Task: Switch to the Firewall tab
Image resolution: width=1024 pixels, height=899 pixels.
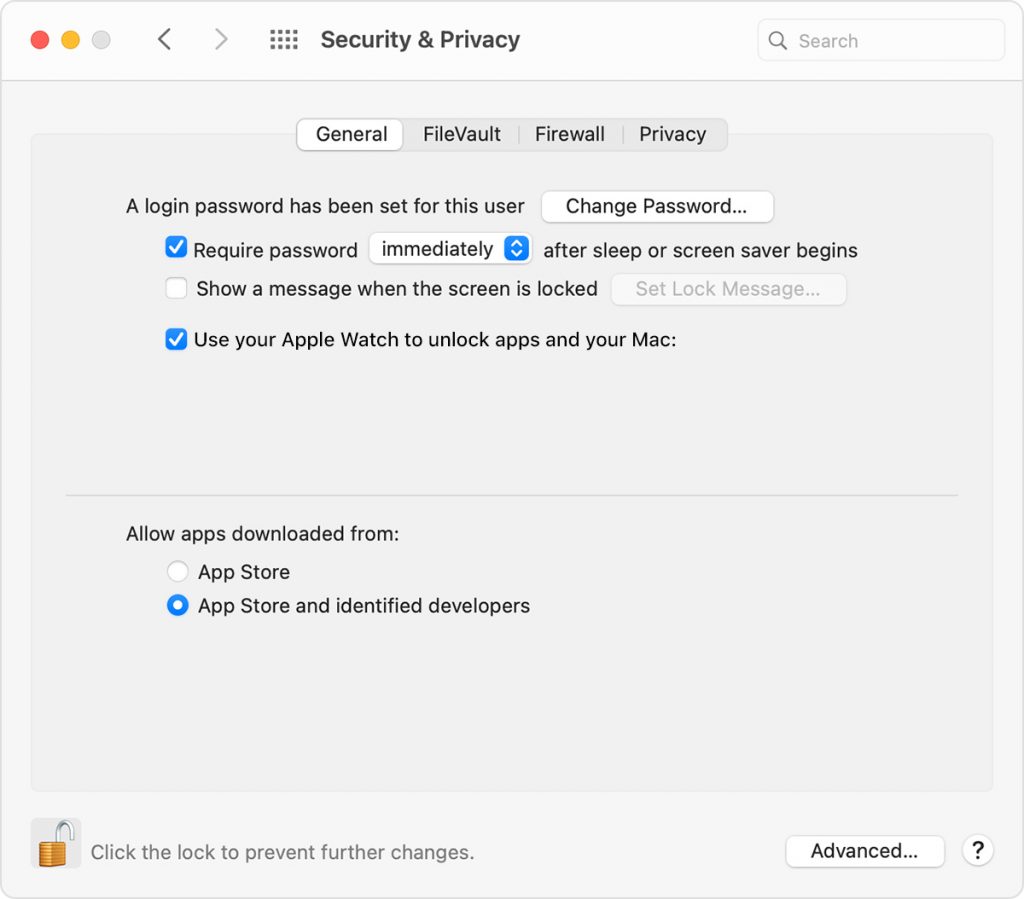Action: (569, 134)
